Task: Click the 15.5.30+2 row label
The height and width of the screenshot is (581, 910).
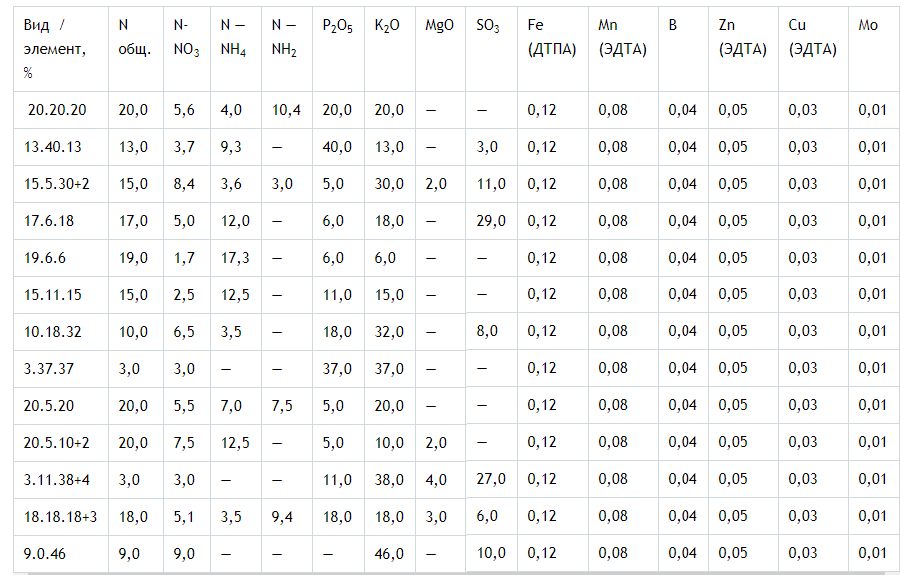Action: click(x=57, y=184)
